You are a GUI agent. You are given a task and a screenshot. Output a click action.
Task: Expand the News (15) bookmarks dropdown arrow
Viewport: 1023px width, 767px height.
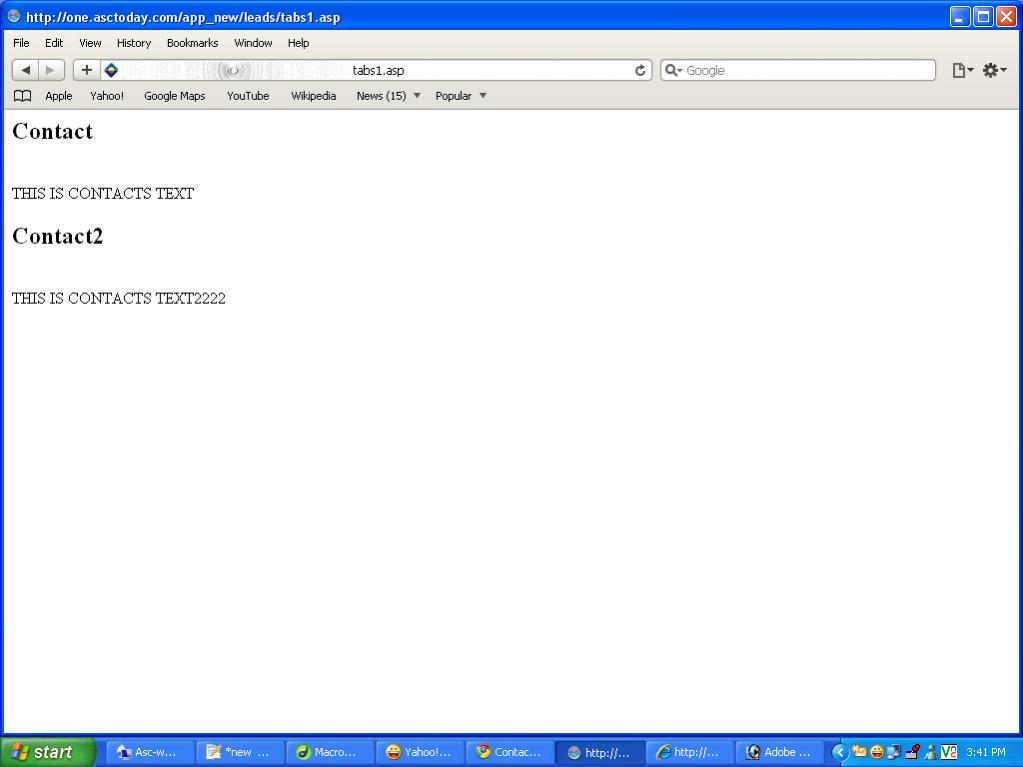click(x=417, y=96)
